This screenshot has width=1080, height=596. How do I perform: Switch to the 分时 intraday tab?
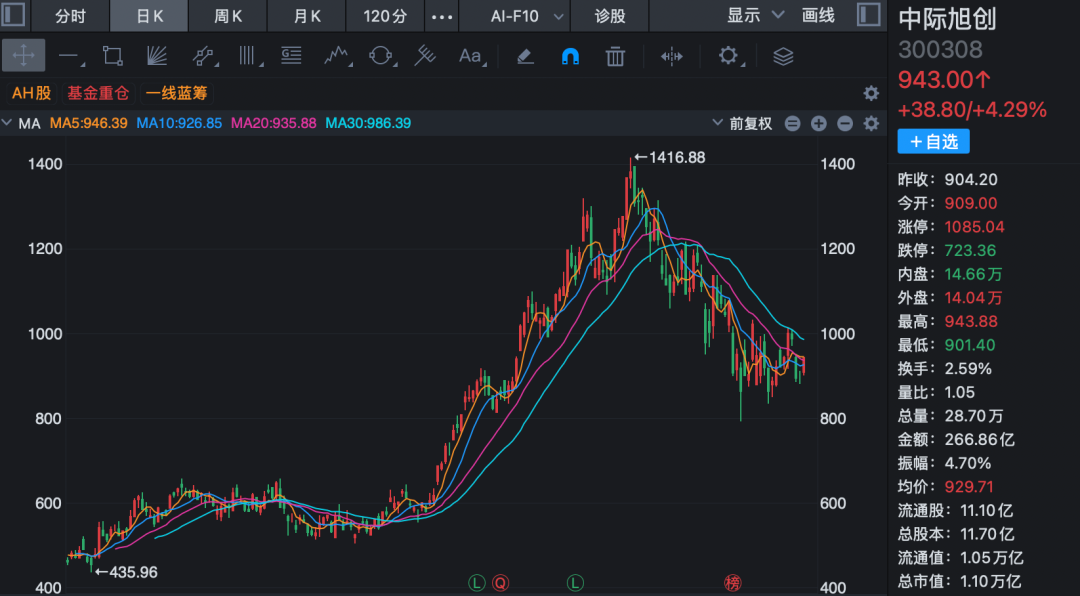coord(70,16)
